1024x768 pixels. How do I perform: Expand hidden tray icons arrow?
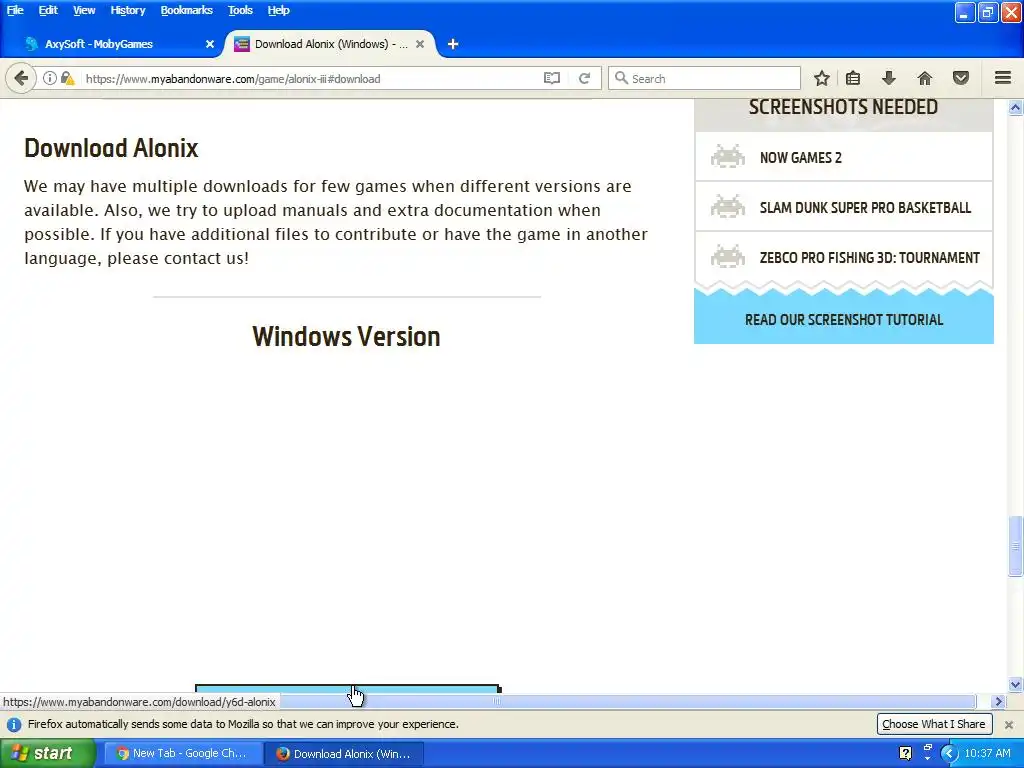[948, 753]
